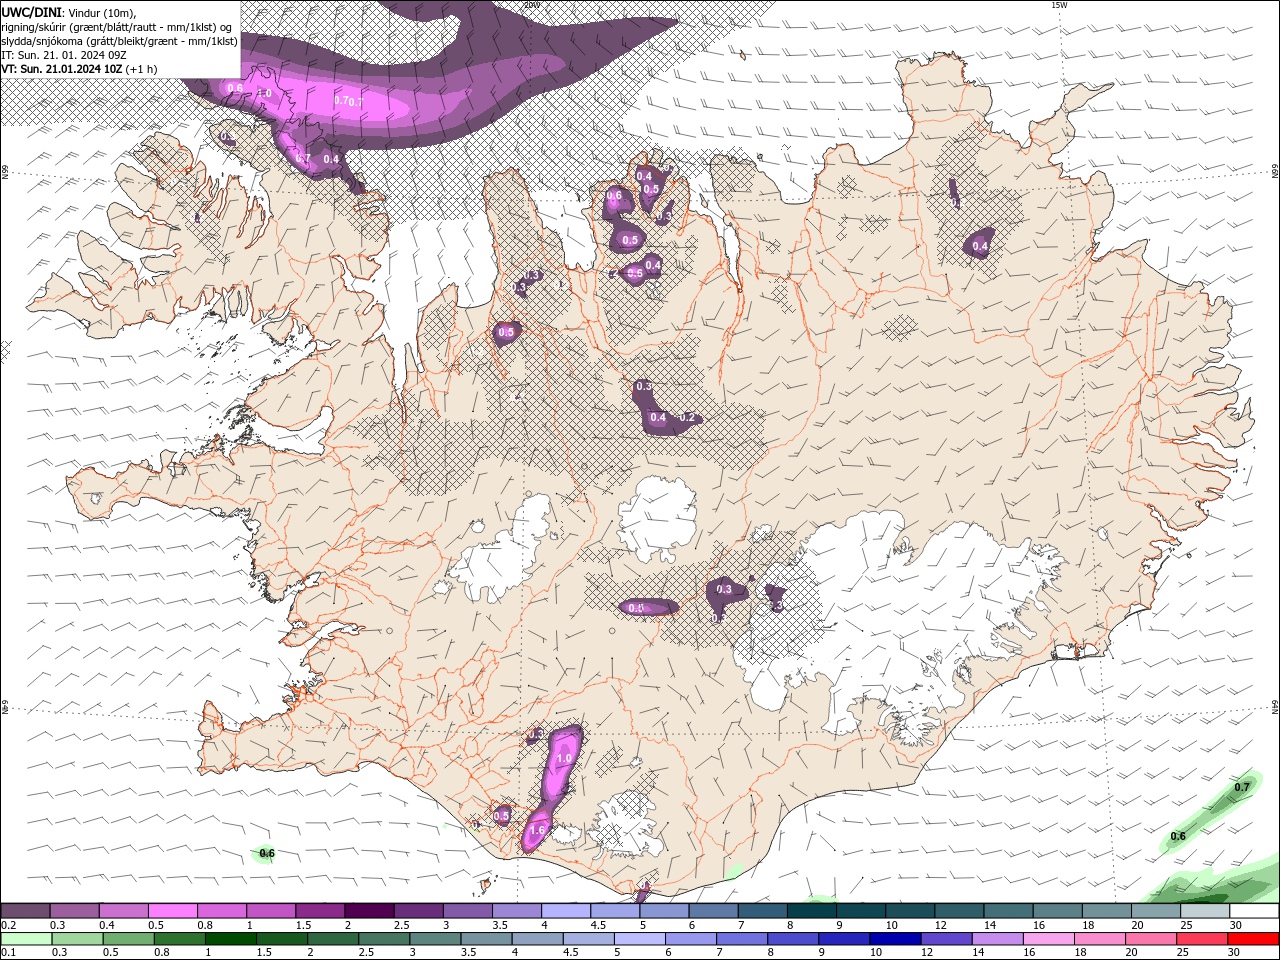1280x960 pixels.
Task: Click the '15W' longitude label at the top edge
Action: (x=1059, y=5)
